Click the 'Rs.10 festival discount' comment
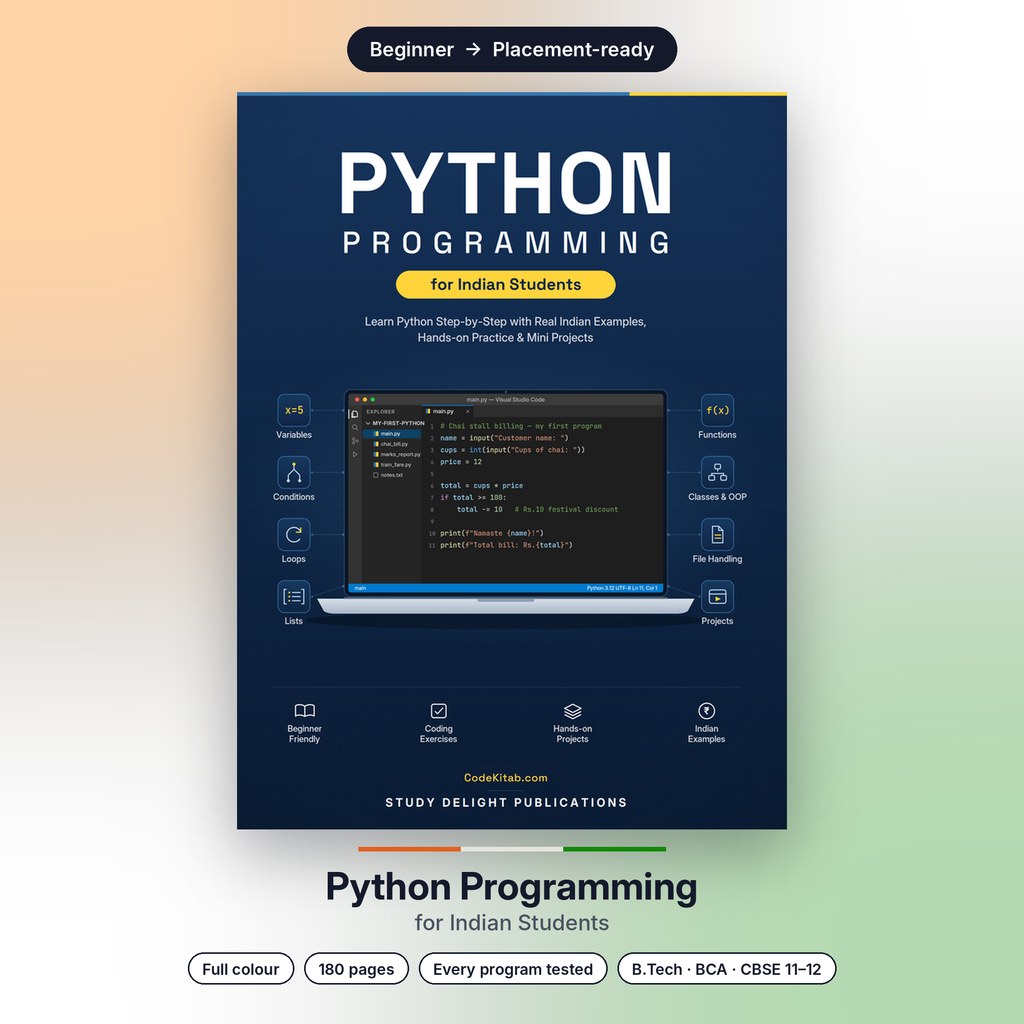The height and width of the screenshot is (1024, 1024). [x=566, y=509]
